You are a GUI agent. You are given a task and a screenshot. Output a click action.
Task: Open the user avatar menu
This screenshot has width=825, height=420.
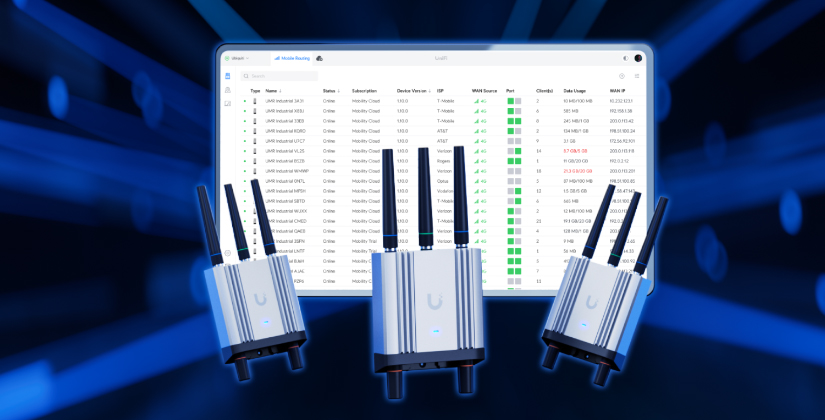[x=638, y=58]
